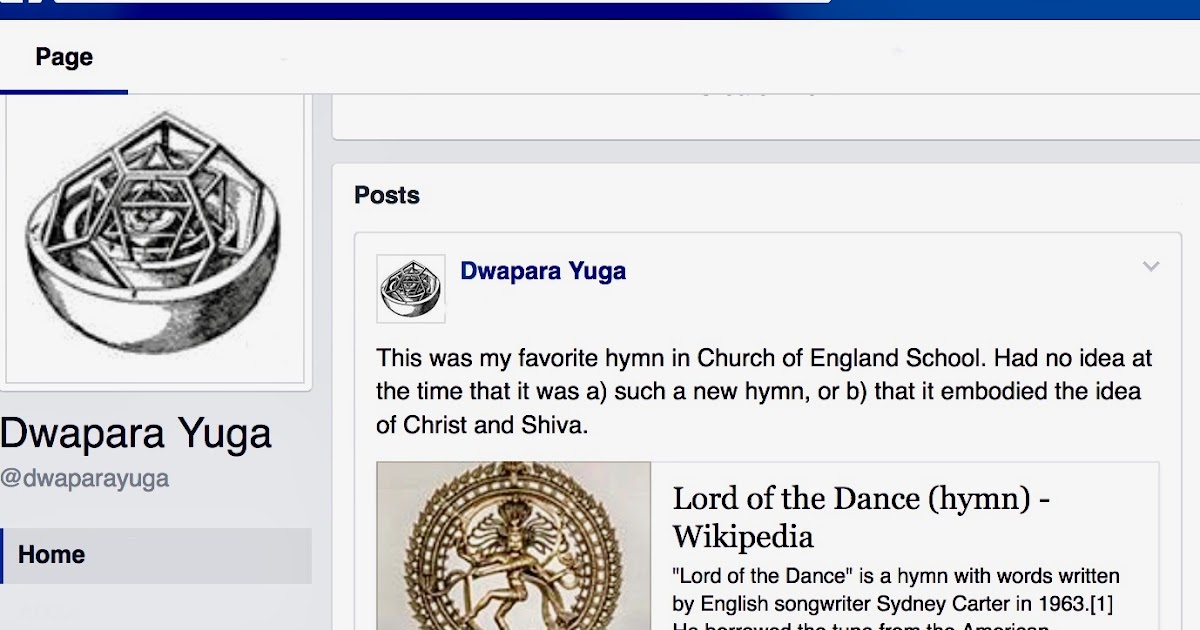Click the small post author avatar
The height and width of the screenshot is (630, 1200).
point(411,290)
